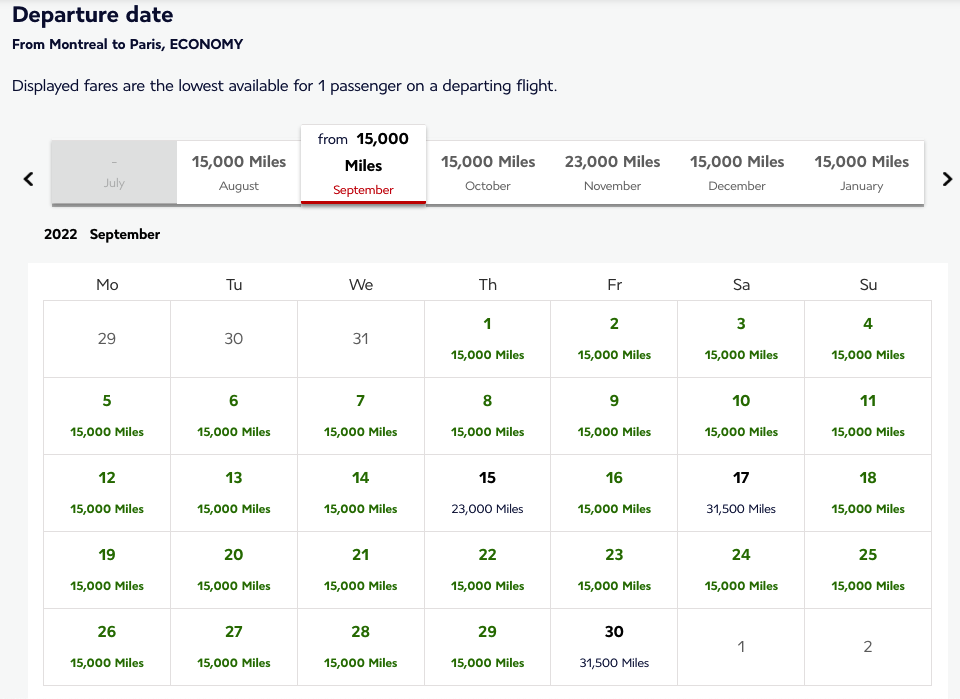Select September 26 departure date
Viewport: 960px width, 699px height.
tap(107, 647)
